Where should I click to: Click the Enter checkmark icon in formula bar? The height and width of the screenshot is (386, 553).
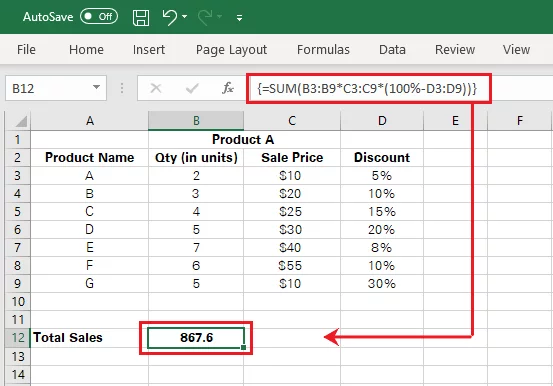(x=192, y=88)
